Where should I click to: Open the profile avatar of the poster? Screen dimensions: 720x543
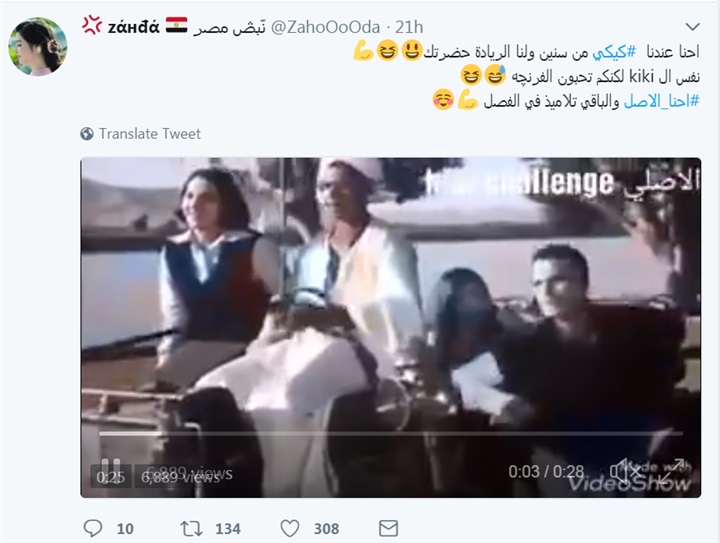38,47
